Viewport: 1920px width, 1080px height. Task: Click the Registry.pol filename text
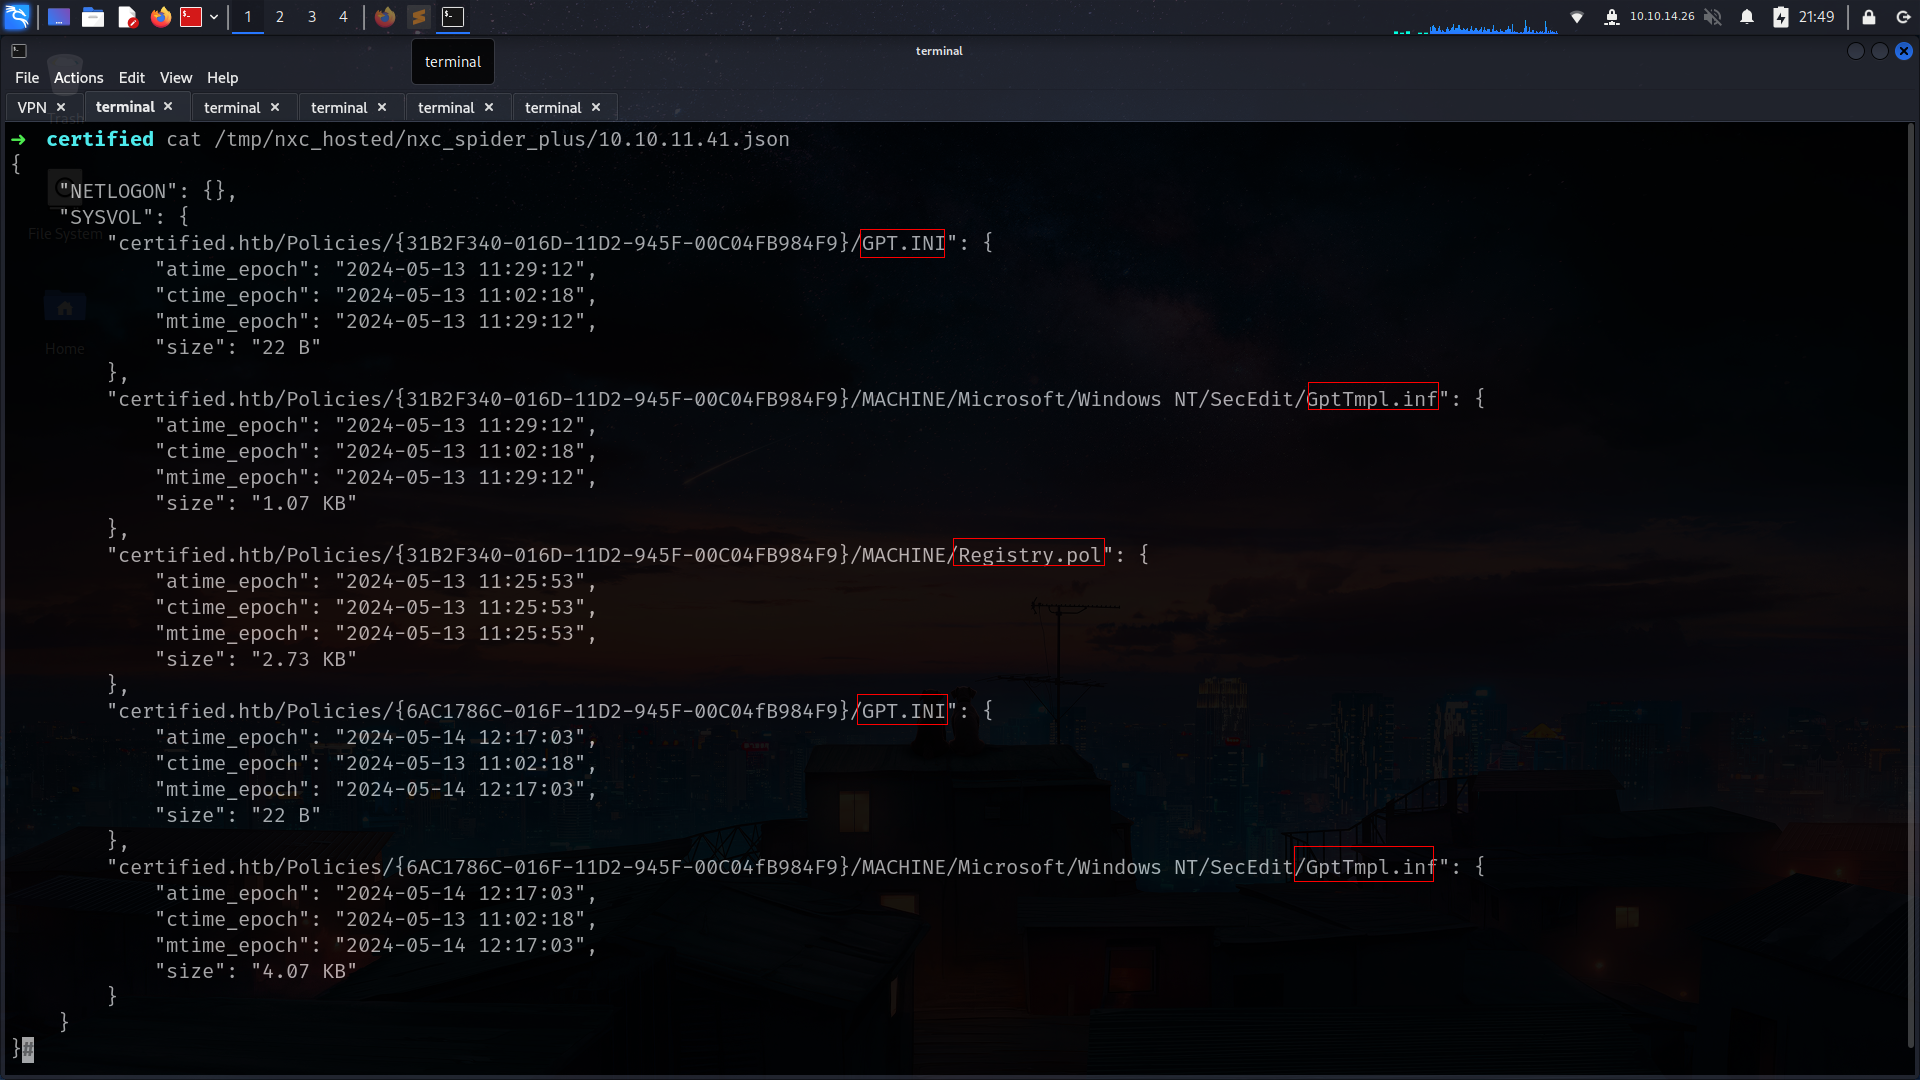[x=1029, y=555]
